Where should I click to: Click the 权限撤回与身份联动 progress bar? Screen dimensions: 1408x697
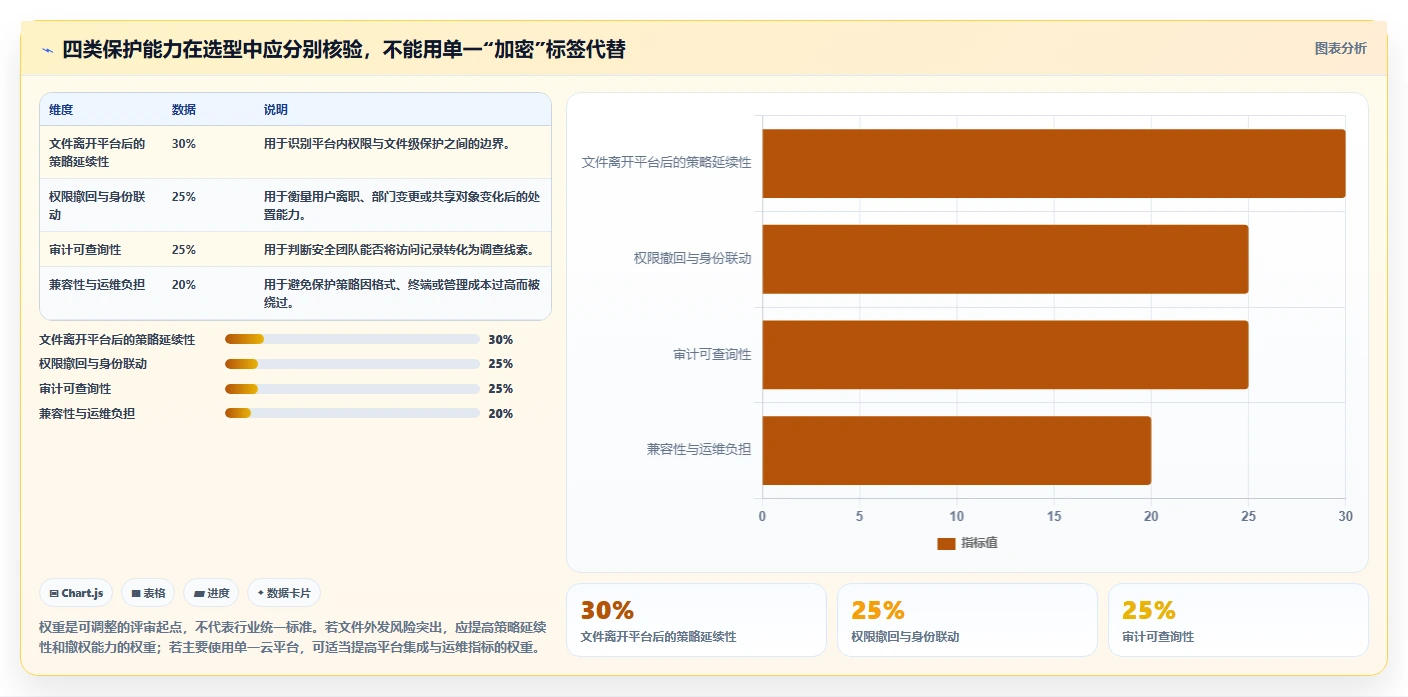(x=352, y=364)
